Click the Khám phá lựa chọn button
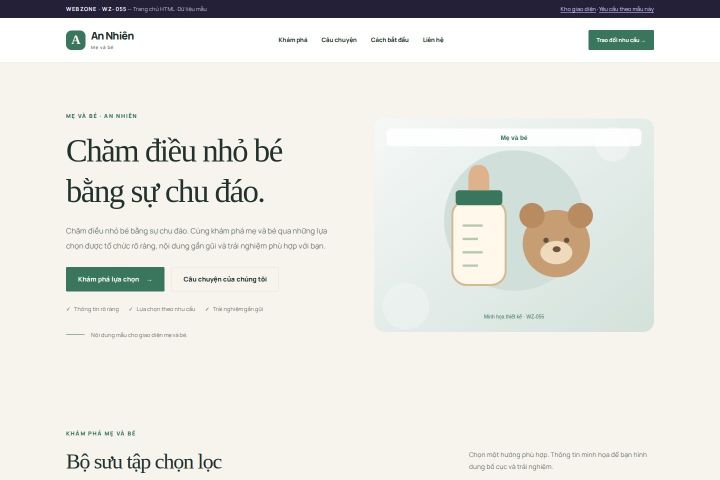The image size is (720, 480). pos(115,279)
